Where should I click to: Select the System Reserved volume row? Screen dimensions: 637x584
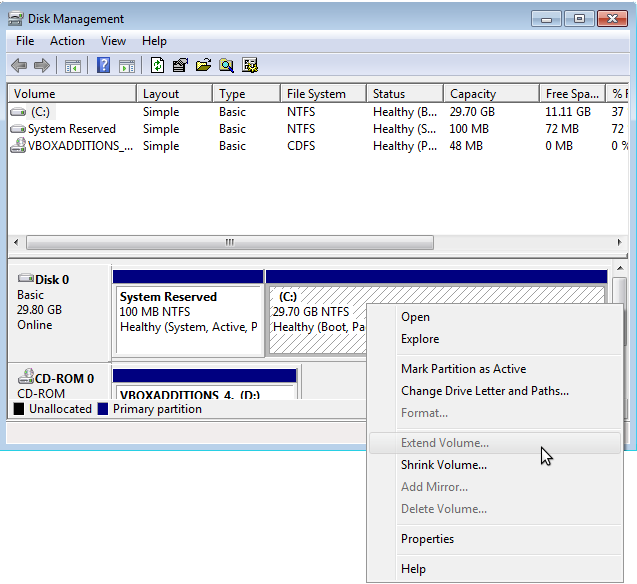[x=318, y=129]
